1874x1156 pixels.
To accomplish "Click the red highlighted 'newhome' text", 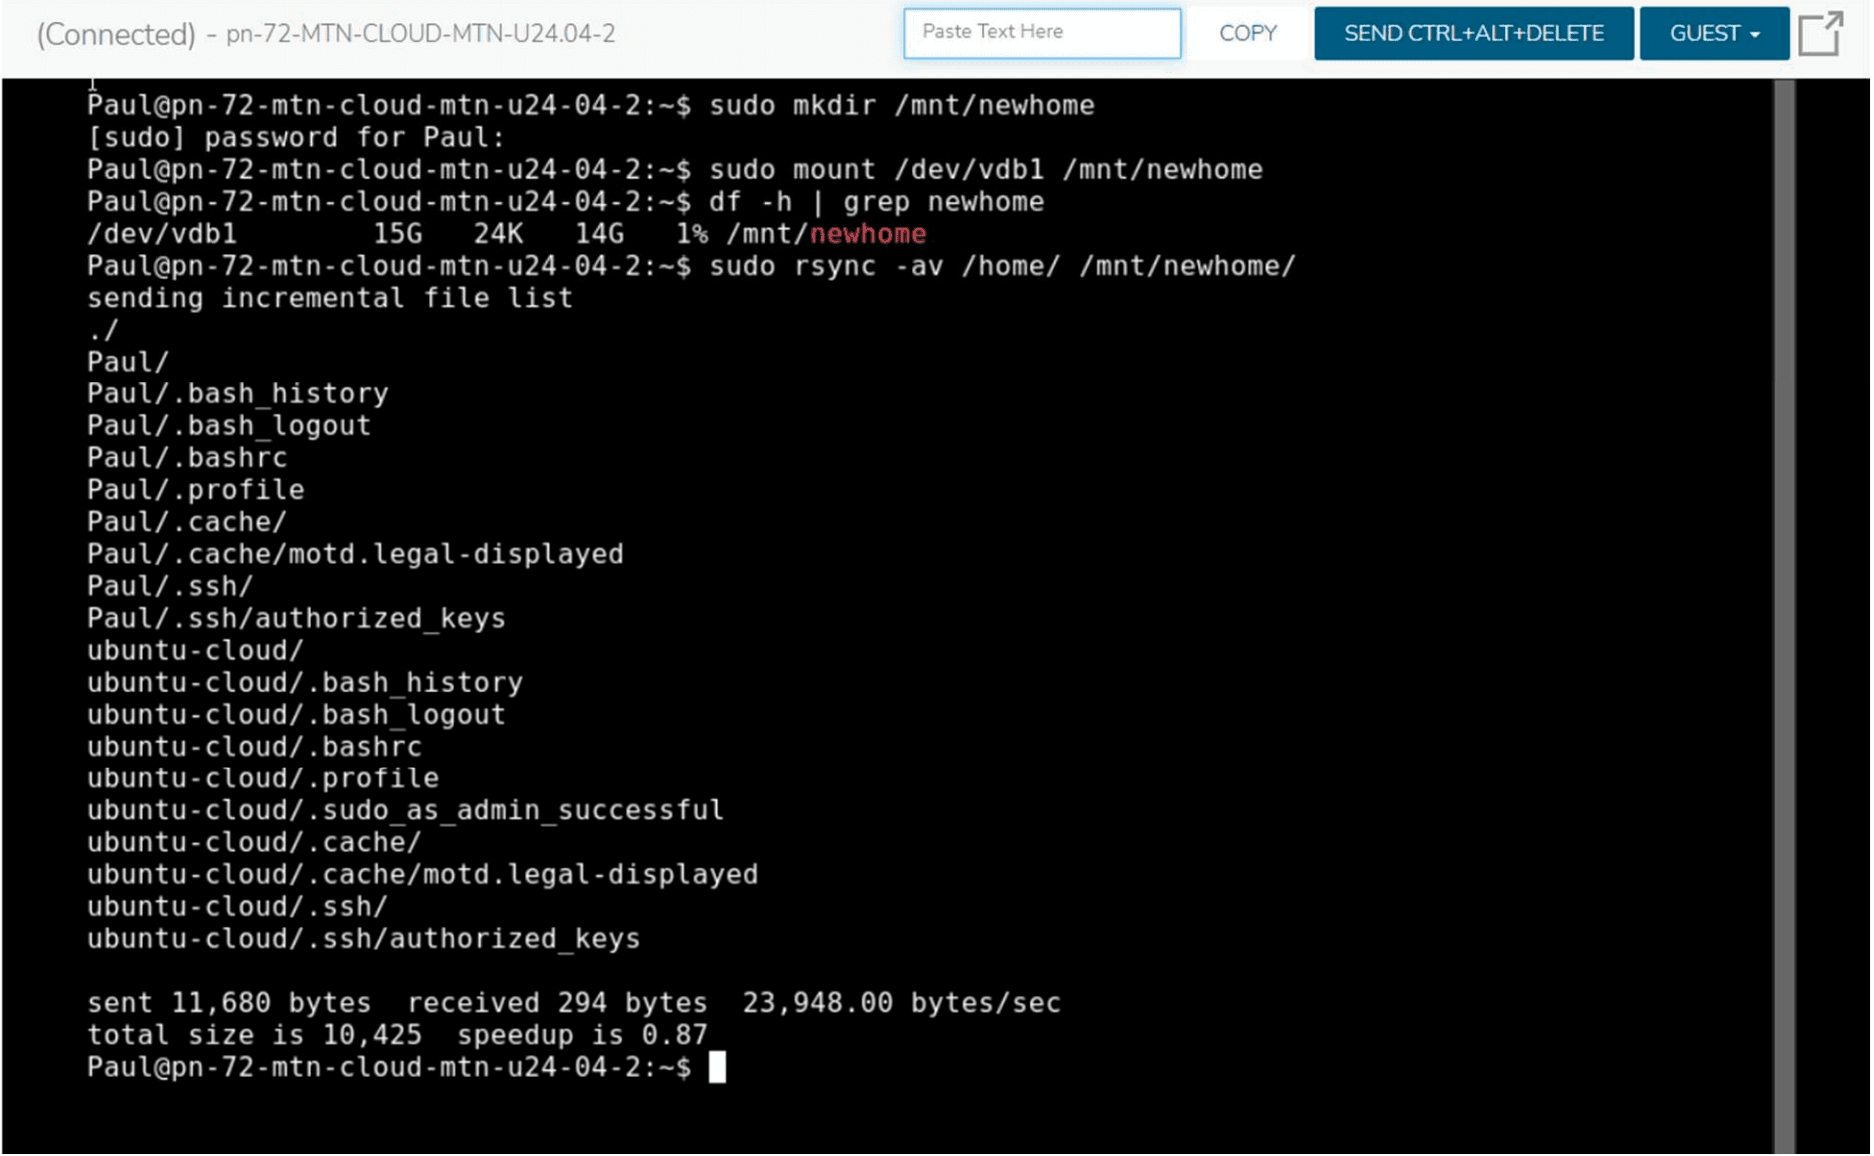I will point(867,234).
